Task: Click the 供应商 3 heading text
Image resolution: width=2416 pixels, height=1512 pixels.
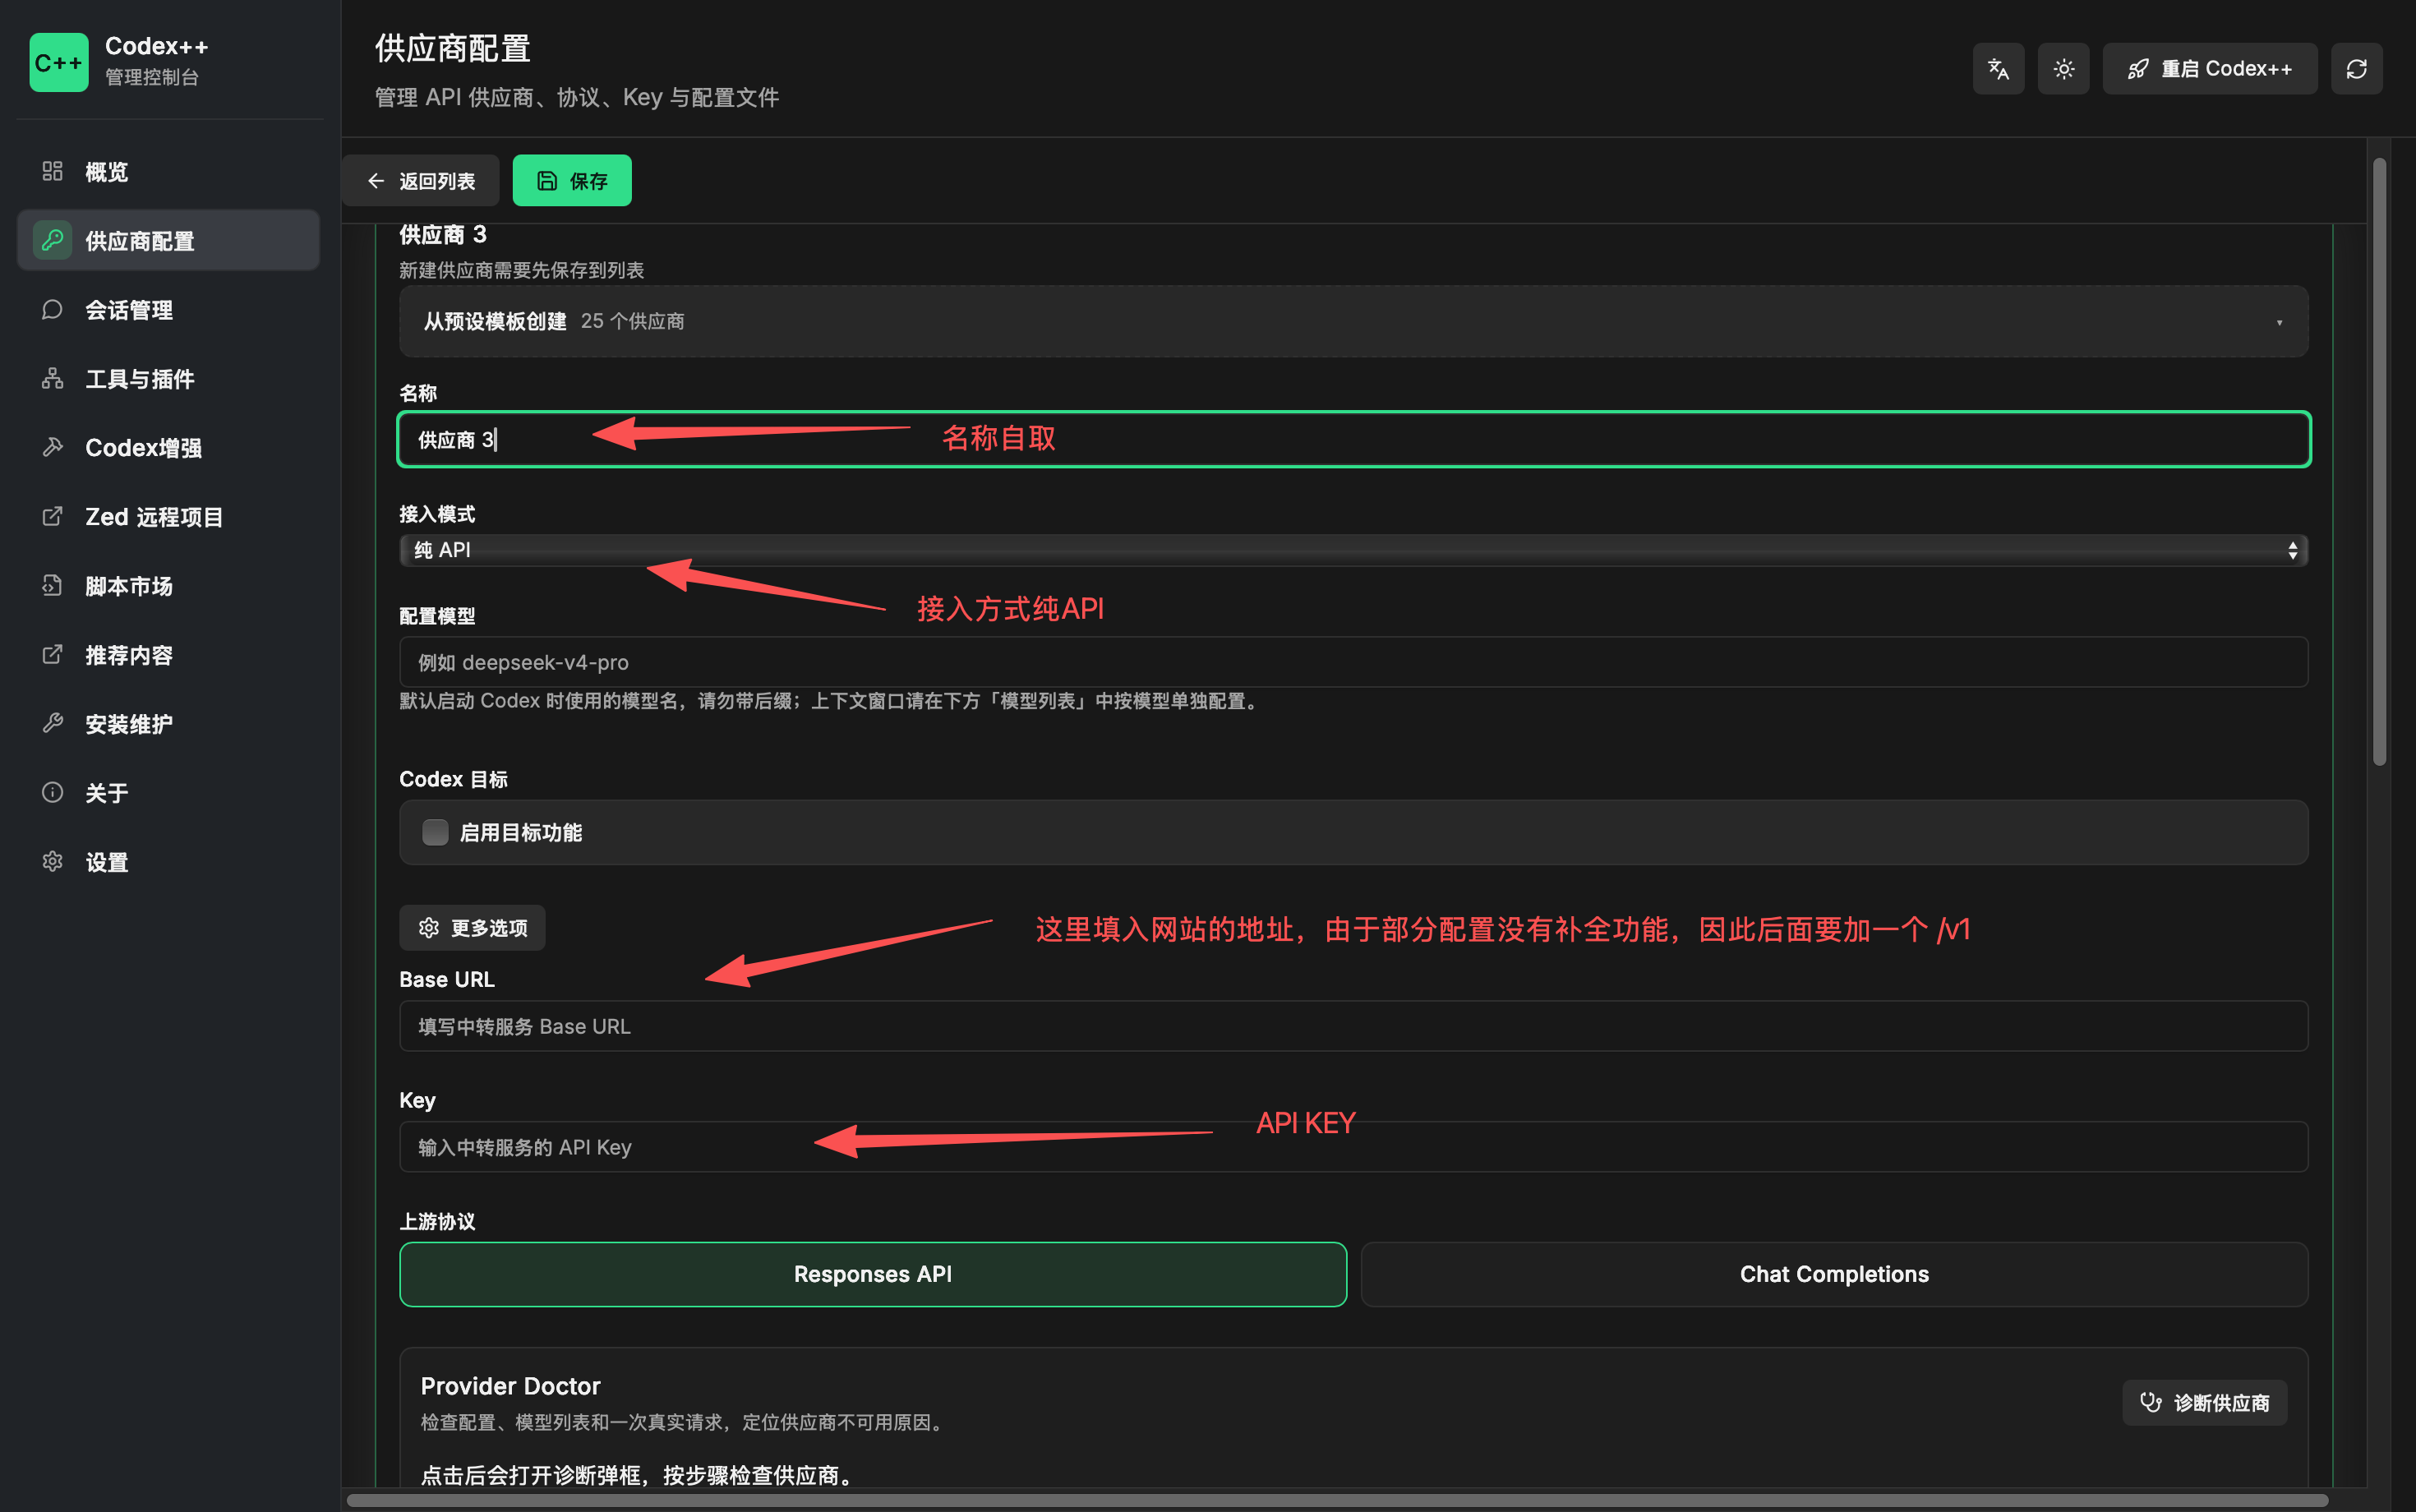Action: pyautogui.click(x=443, y=235)
